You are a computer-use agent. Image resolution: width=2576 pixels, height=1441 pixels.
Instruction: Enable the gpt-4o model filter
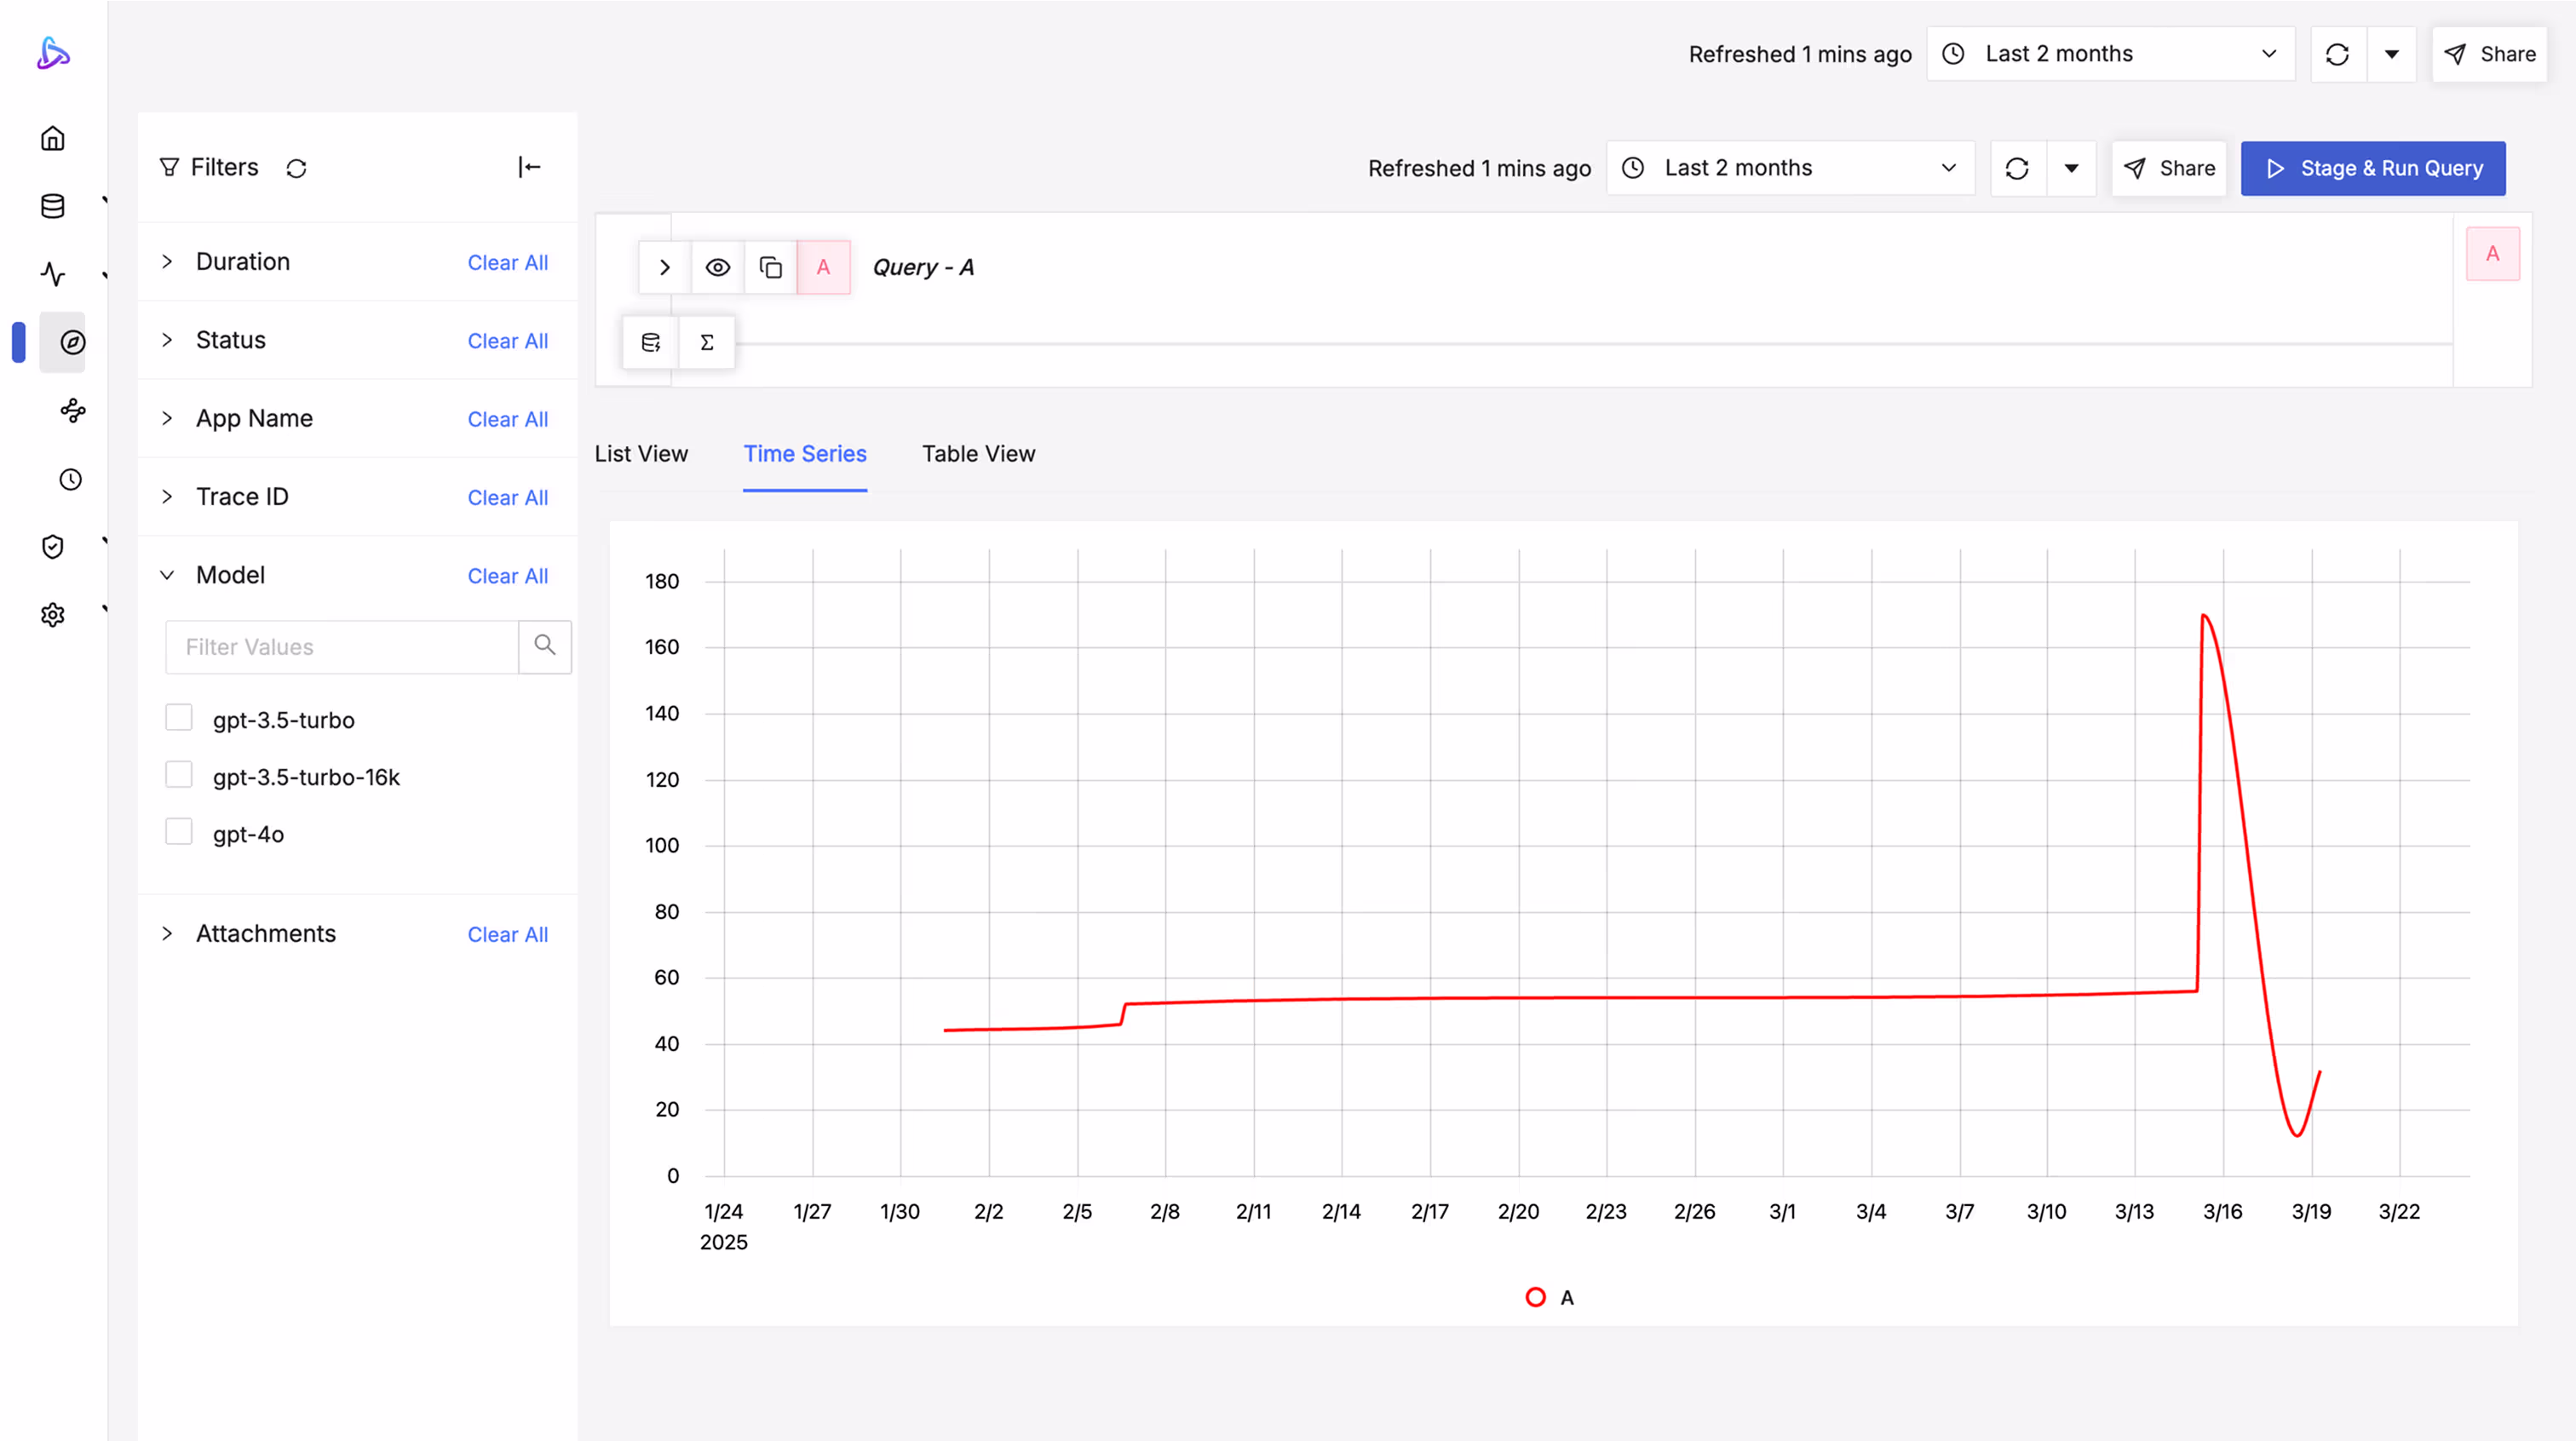click(x=179, y=832)
